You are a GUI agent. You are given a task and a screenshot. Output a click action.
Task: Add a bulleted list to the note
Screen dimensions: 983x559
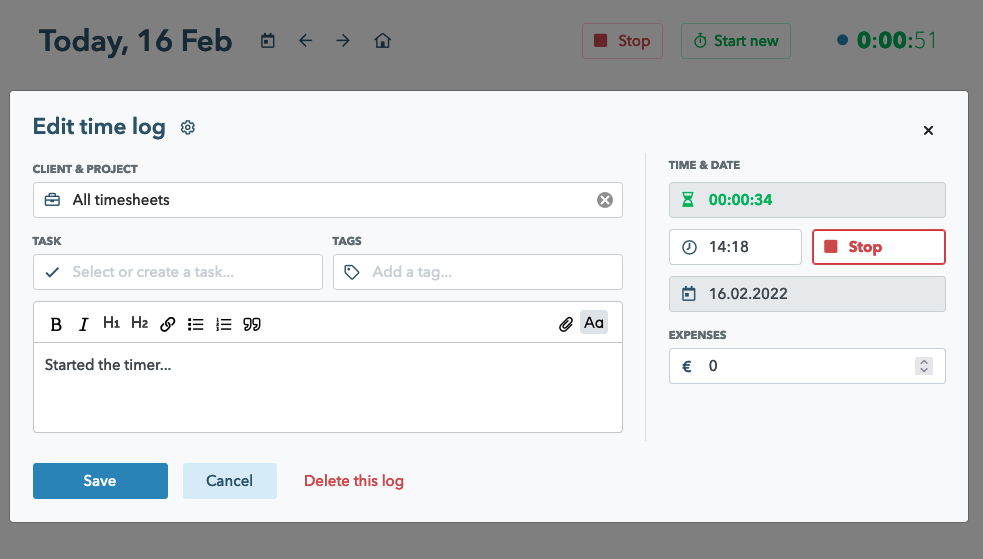click(x=196, y=324)
